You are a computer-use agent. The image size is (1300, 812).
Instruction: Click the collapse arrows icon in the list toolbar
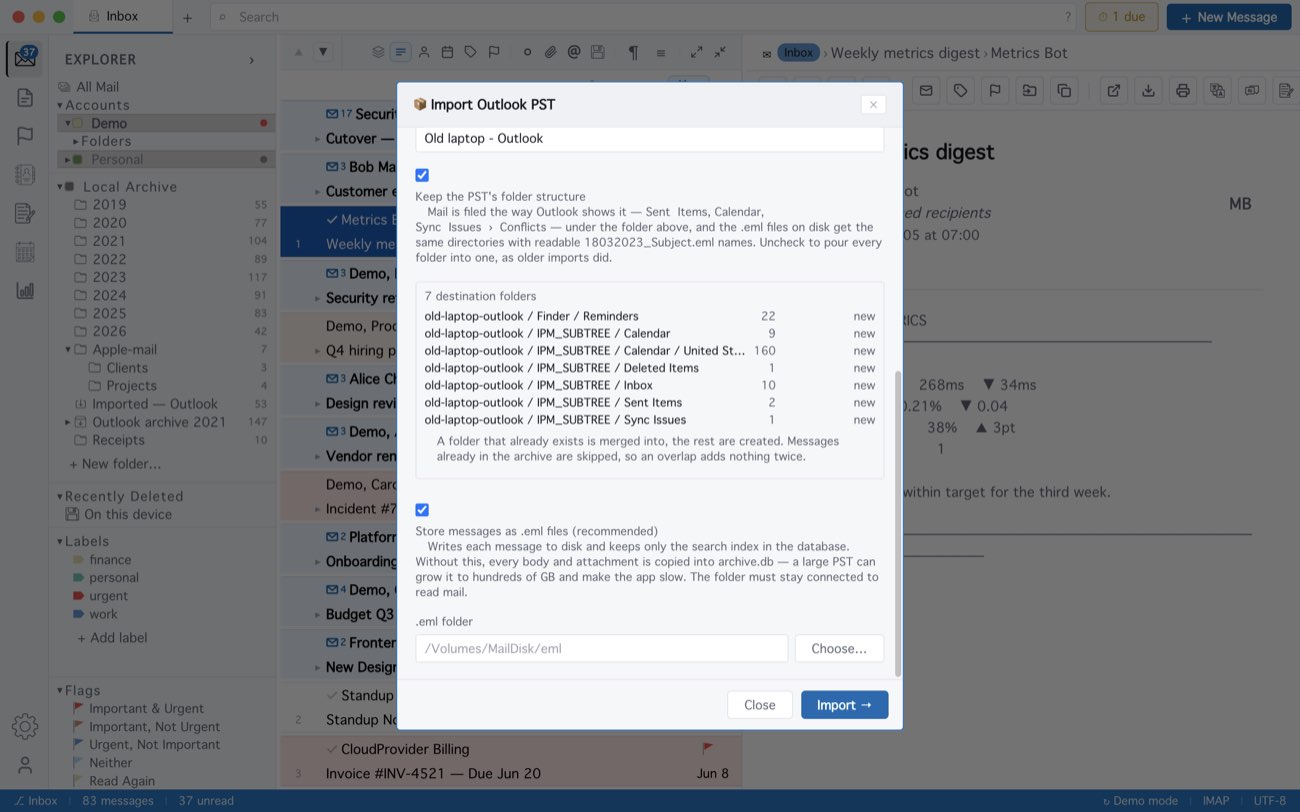720,52
